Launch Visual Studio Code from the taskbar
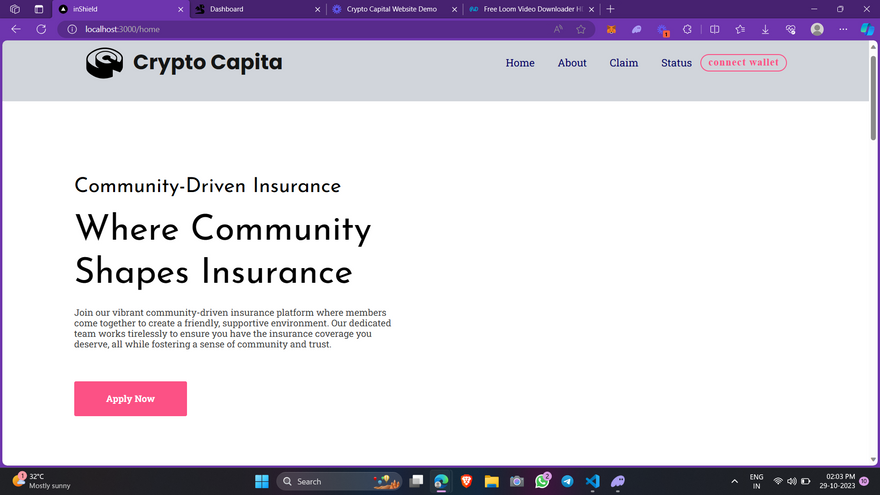This screenshot has width=880, height=495. [592, 481]
